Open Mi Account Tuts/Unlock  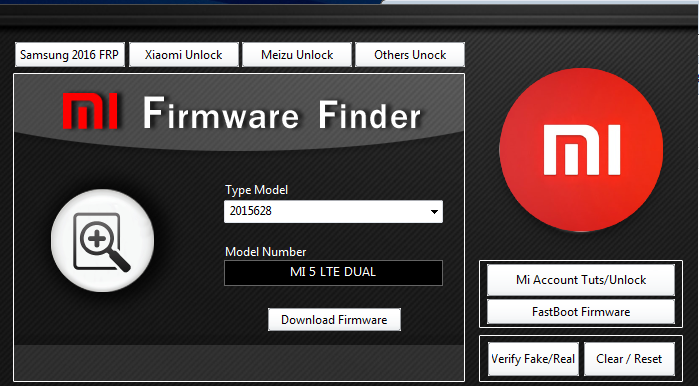(581, 280)
